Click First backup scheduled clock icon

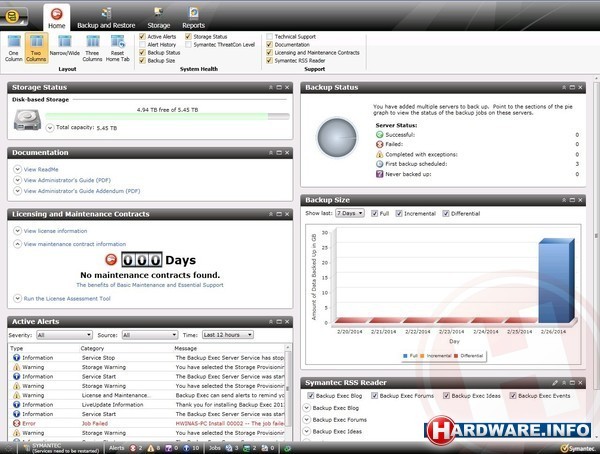coord(379,164)
